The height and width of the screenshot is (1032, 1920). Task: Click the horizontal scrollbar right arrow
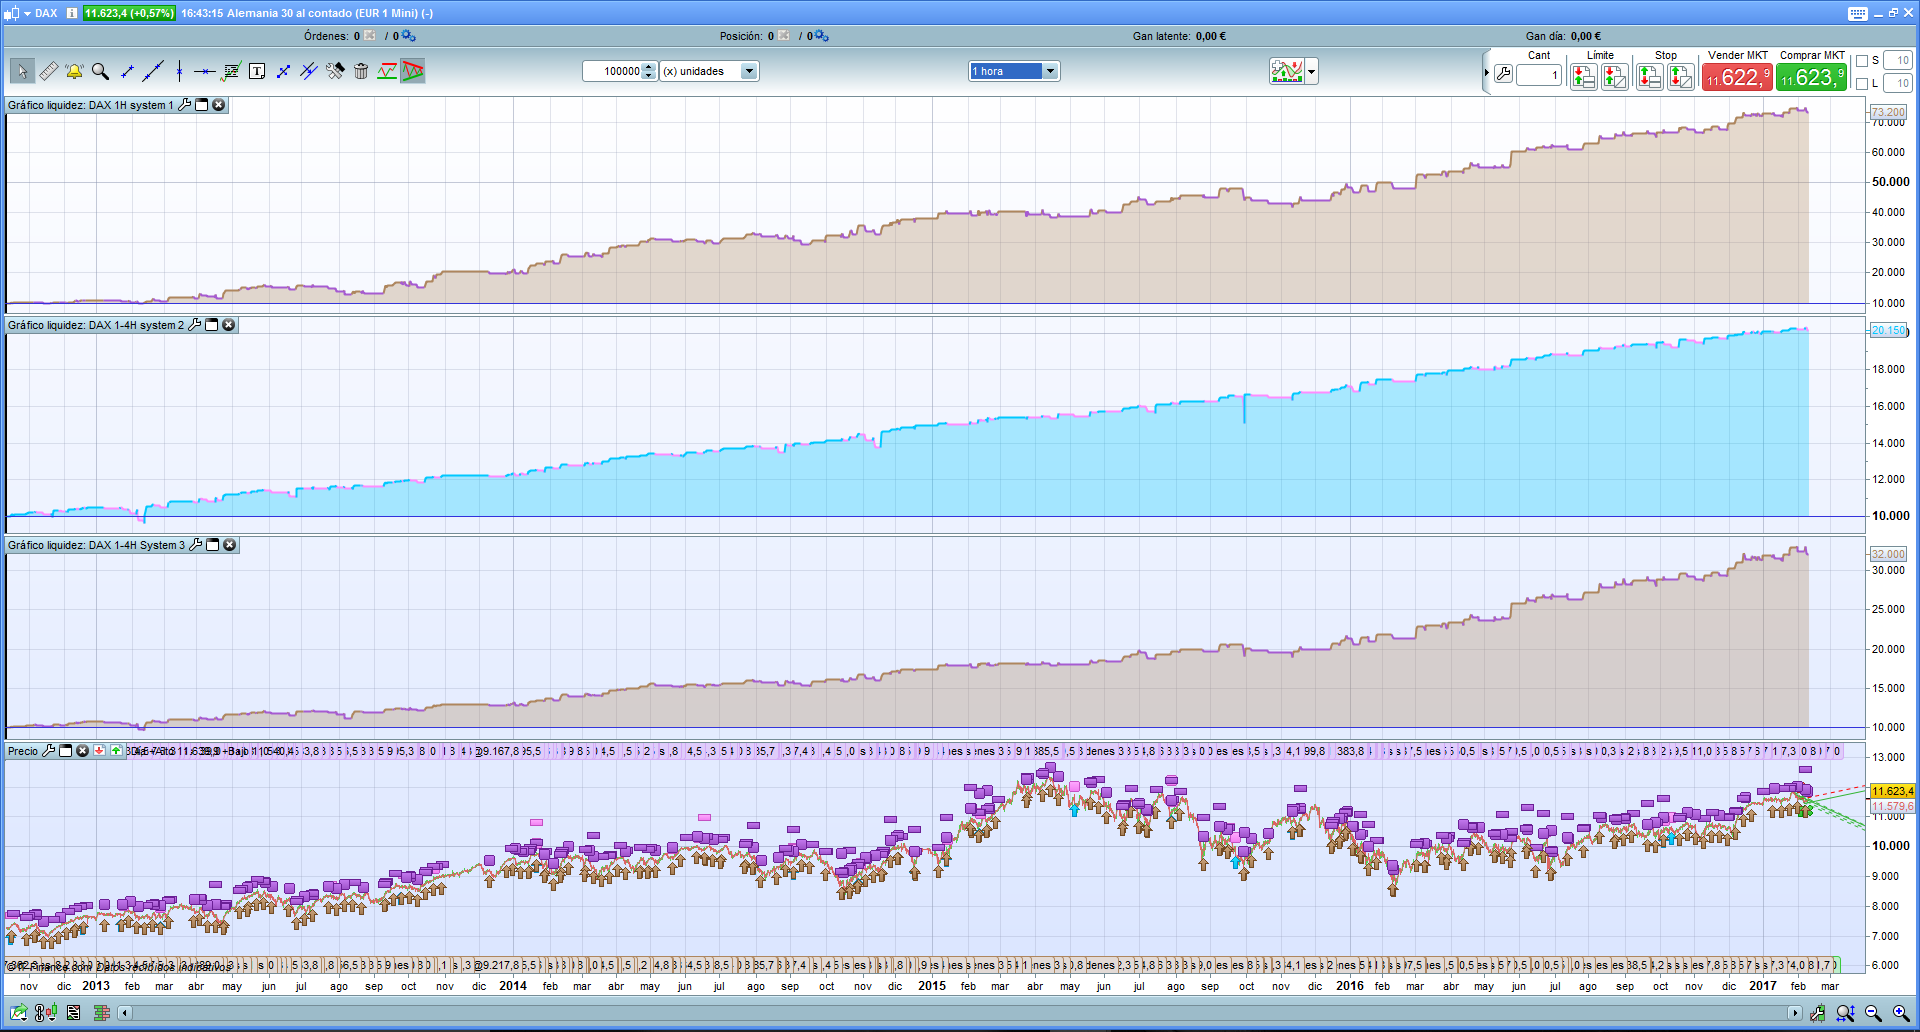pyautogui.click(x=1795, y=1013)
